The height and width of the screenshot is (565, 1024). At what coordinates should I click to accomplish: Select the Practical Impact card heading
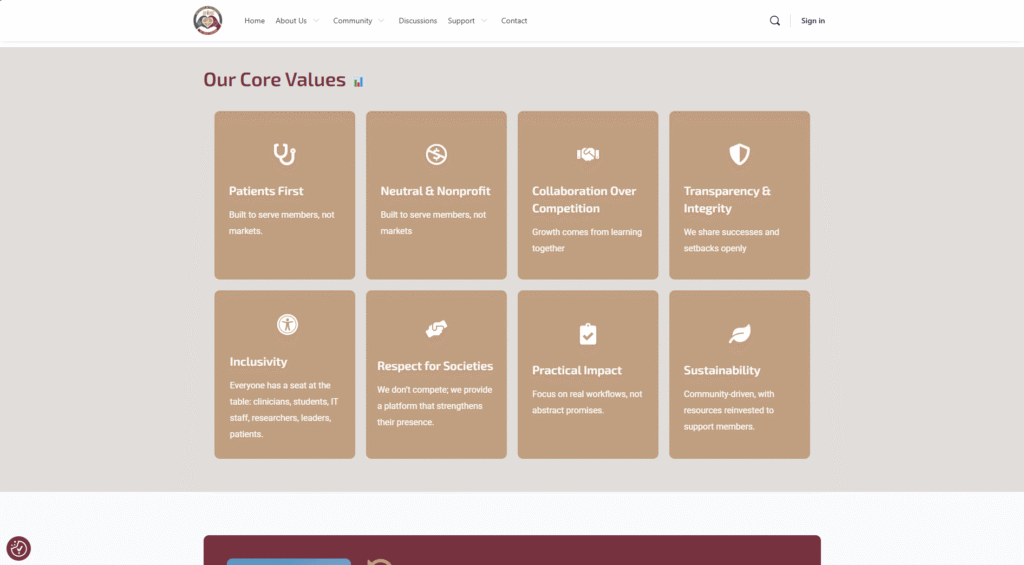click(x=577, y=370)
